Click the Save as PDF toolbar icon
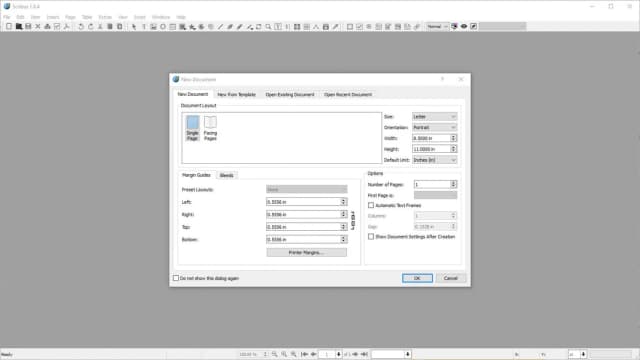 [x=67, y=27]
